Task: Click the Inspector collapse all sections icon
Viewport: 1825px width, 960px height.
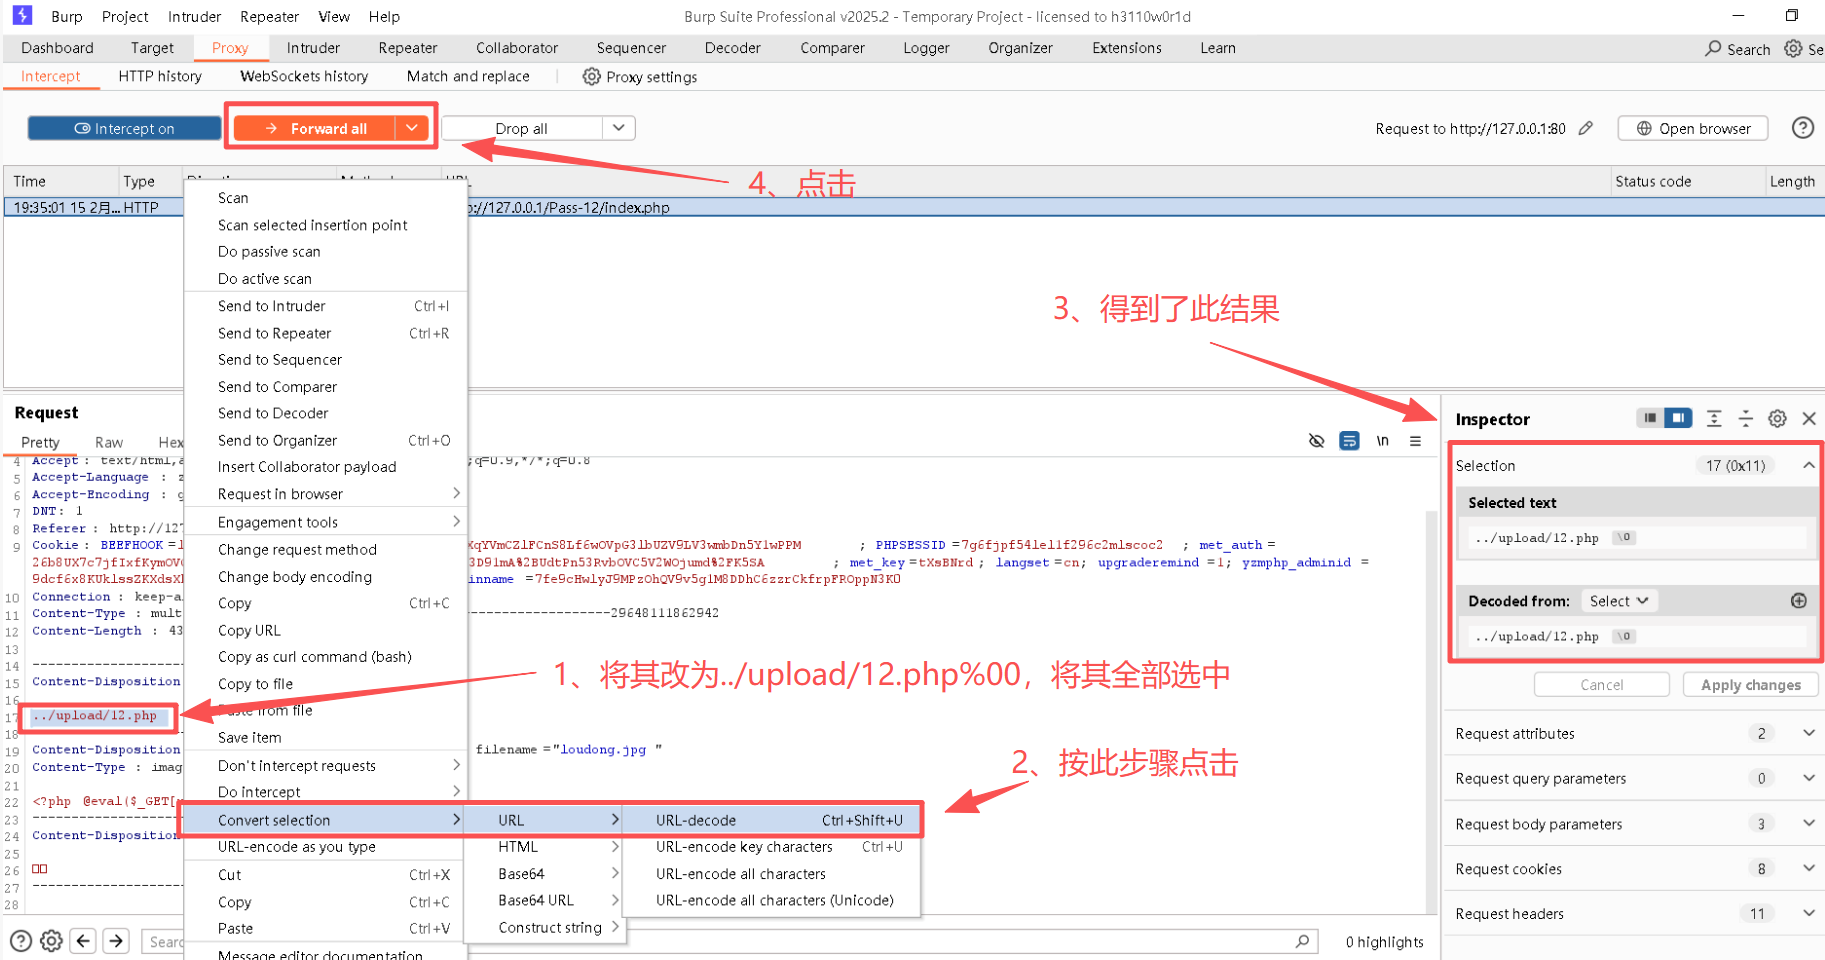Action: [1745, 419]
